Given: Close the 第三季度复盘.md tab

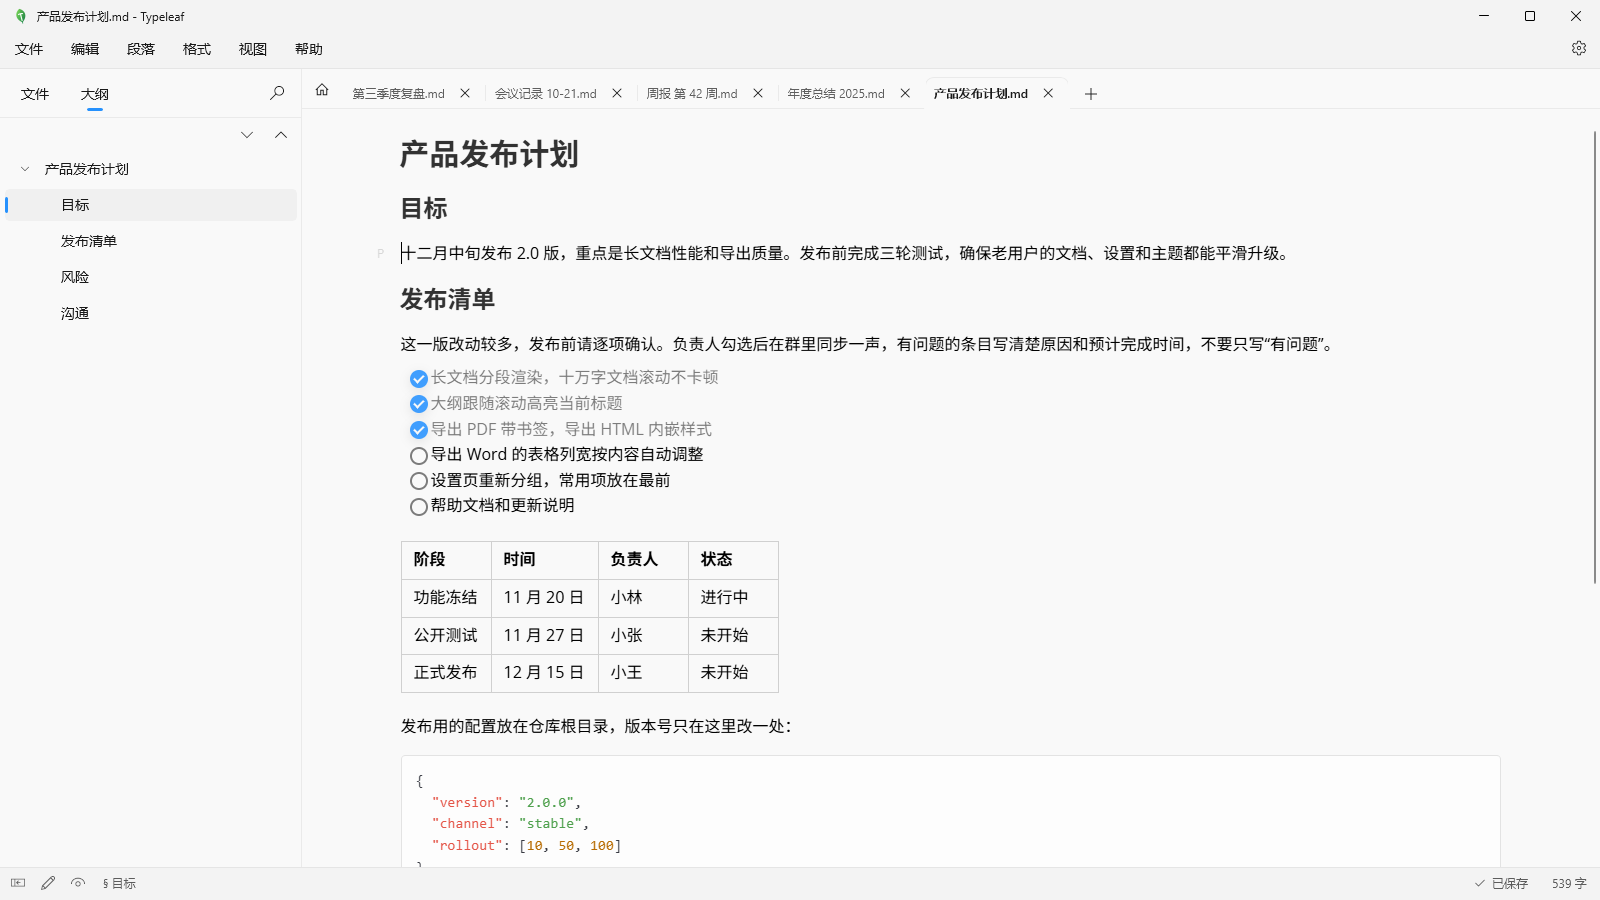Looking at the screenshot, I should coord(465,93).
